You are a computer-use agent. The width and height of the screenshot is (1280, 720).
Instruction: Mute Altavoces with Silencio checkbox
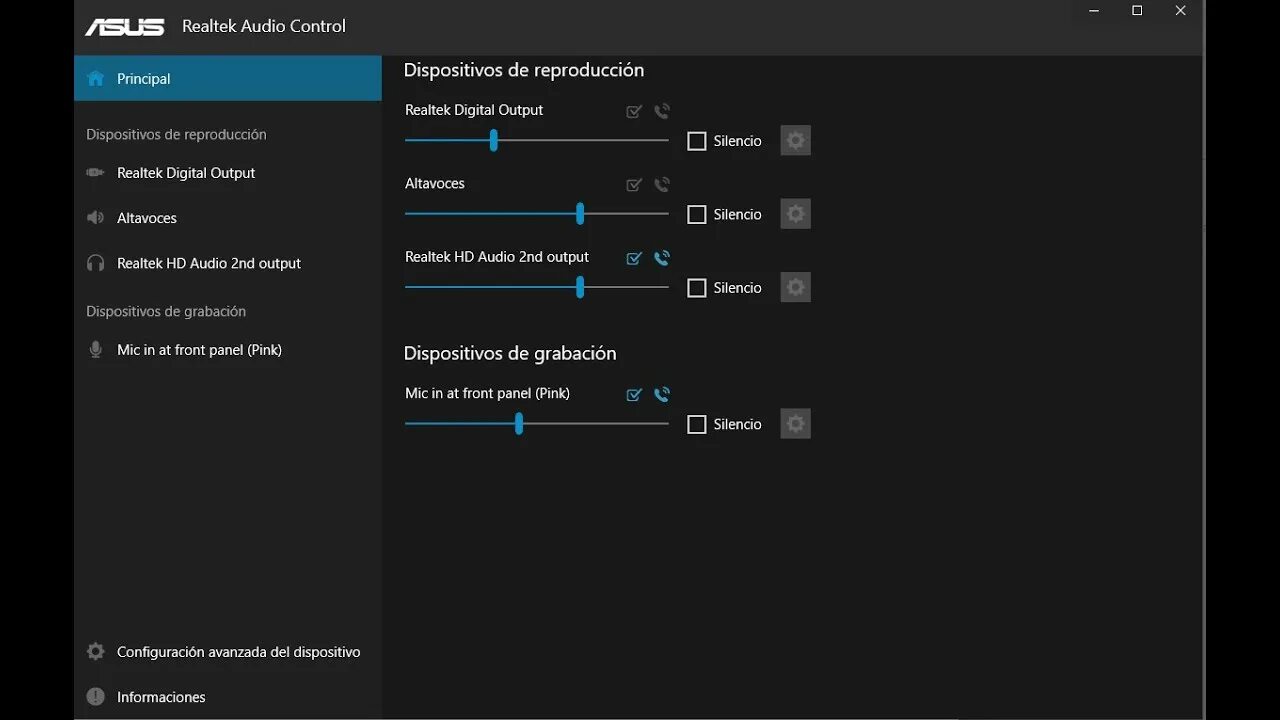pyautogui.click(x=697, y=214)
